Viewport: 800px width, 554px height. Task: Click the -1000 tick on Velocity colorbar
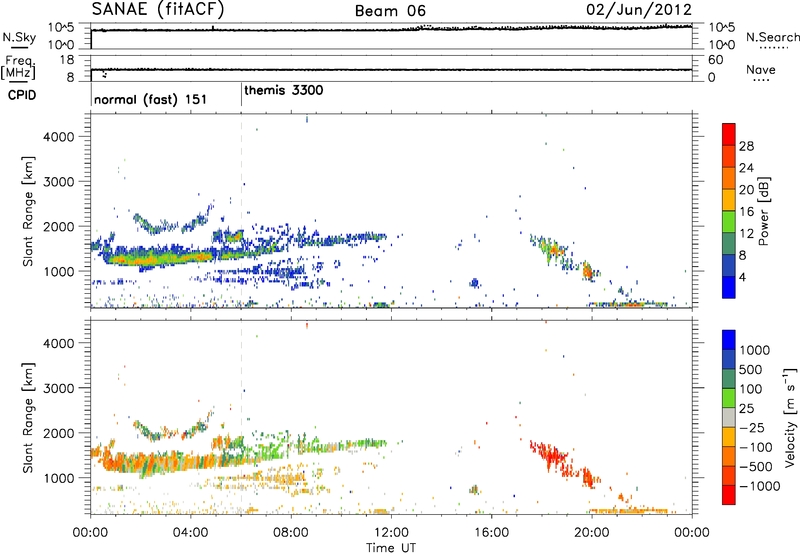[759, 486]
